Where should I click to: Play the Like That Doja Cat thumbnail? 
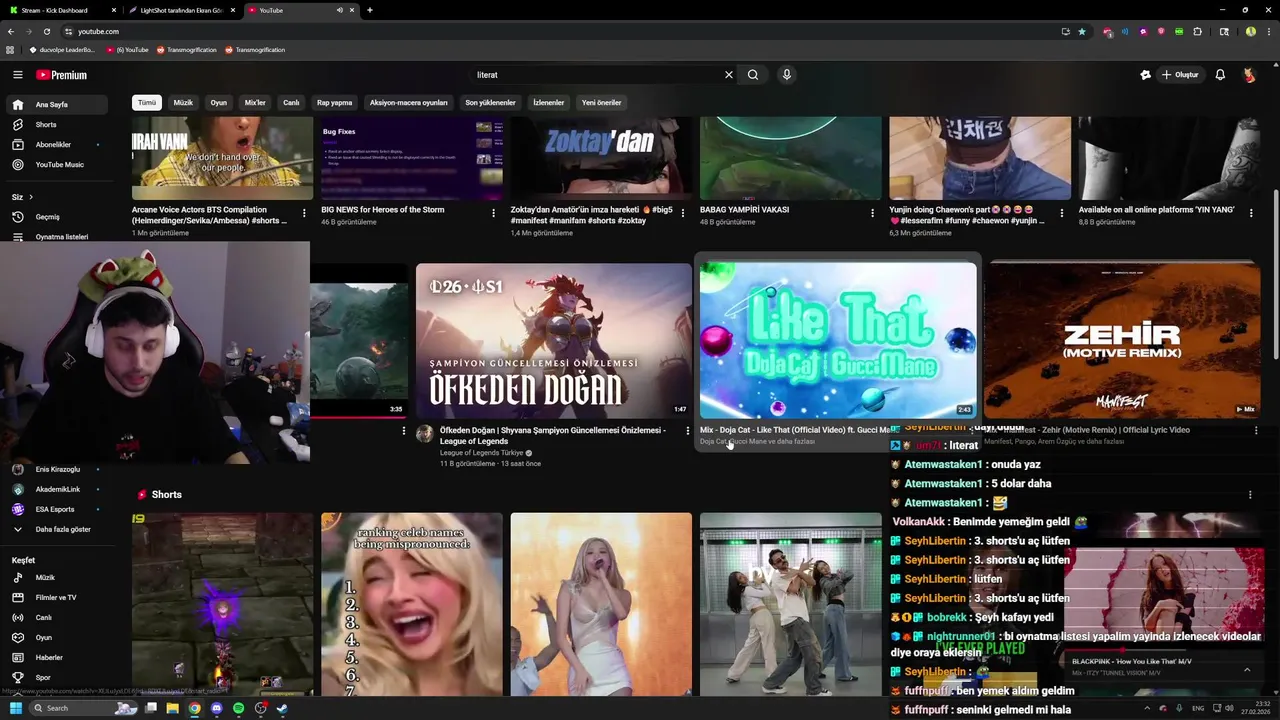pos(838,341)
